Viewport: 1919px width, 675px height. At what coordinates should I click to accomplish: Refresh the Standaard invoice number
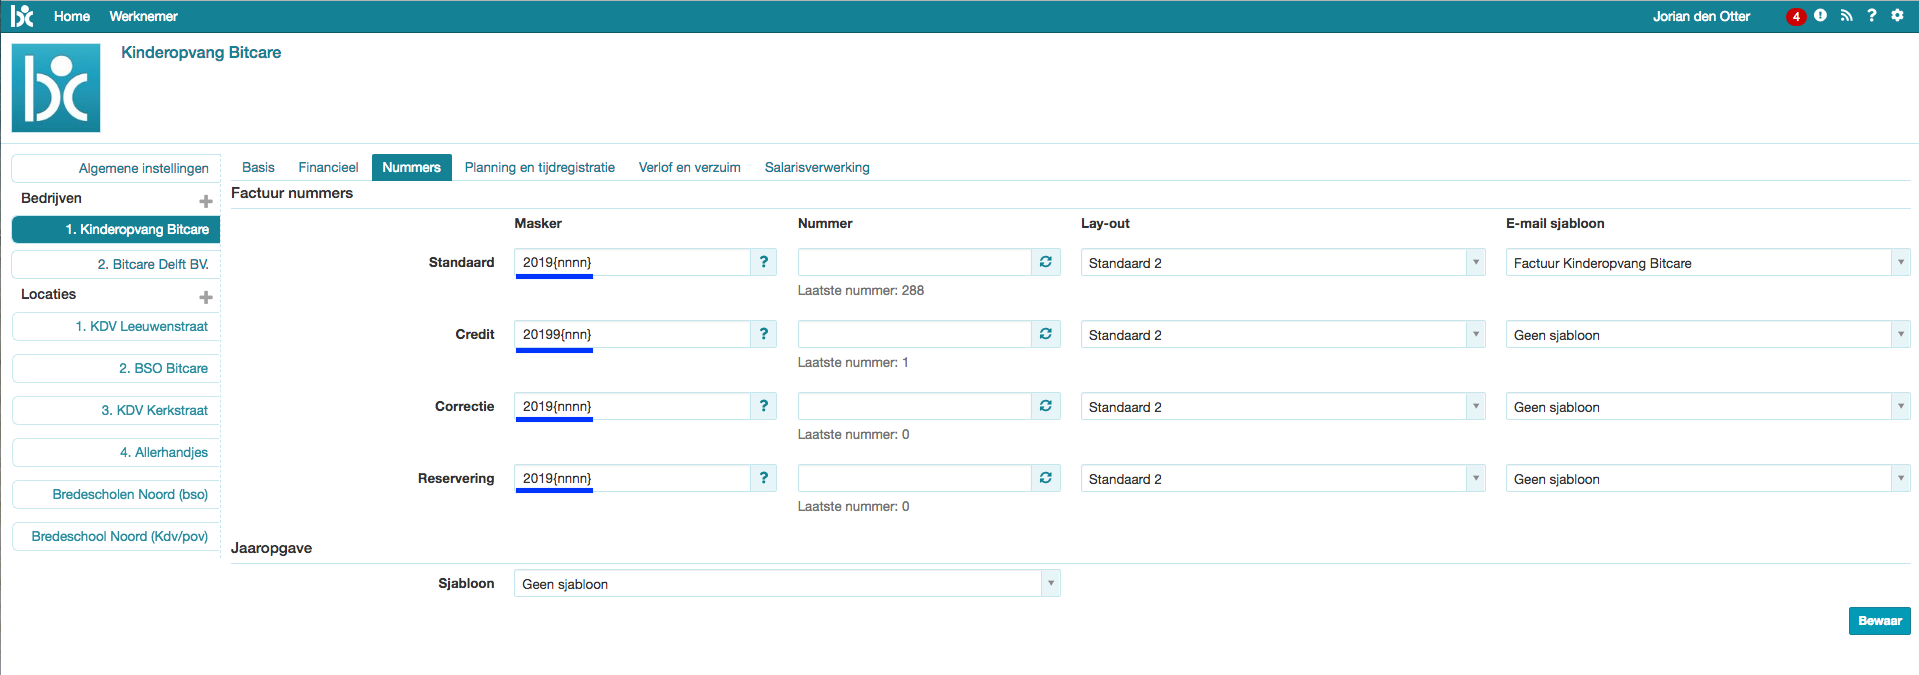point(1046,262)
